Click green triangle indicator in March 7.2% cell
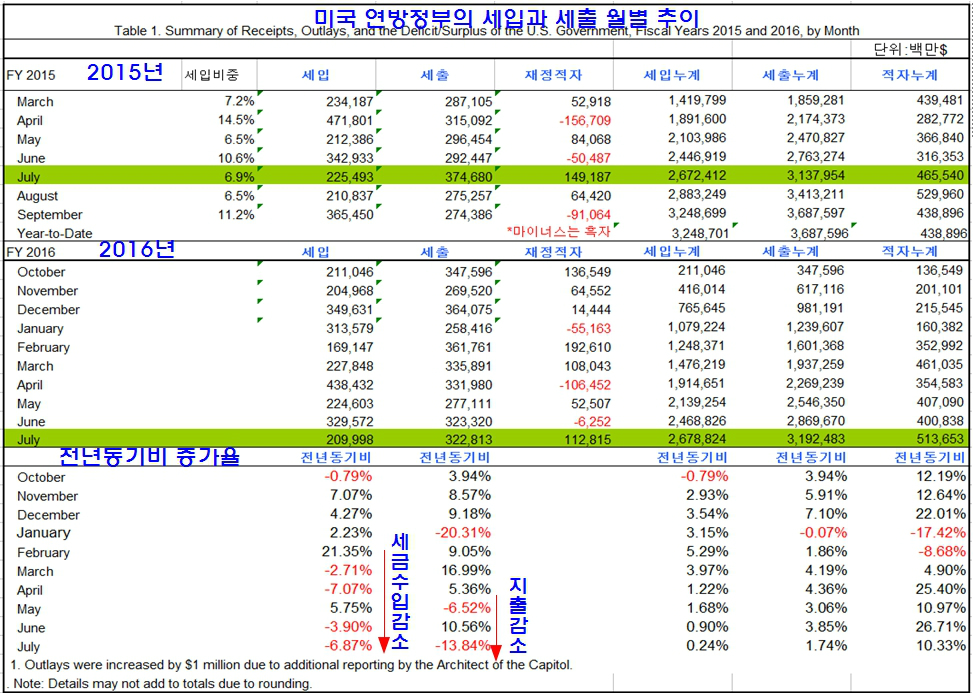 [x=258, y=95]
